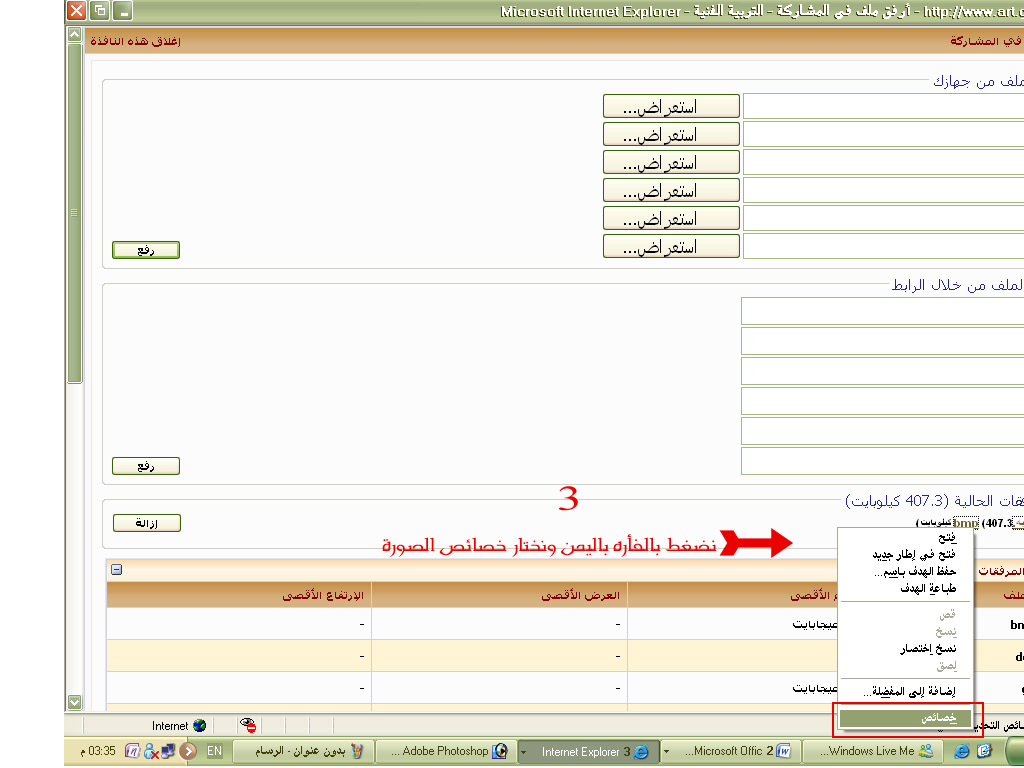Viewport: 1024px width, 768px height.
Task: Focus the first file path field
Action: [884, 106]
